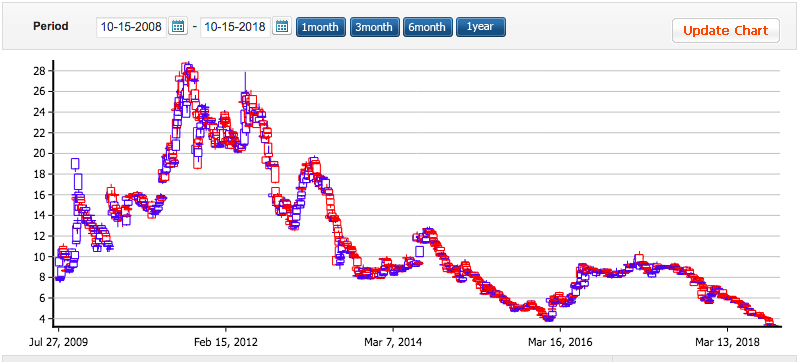Open the start date calendar picker

point(178,26)
